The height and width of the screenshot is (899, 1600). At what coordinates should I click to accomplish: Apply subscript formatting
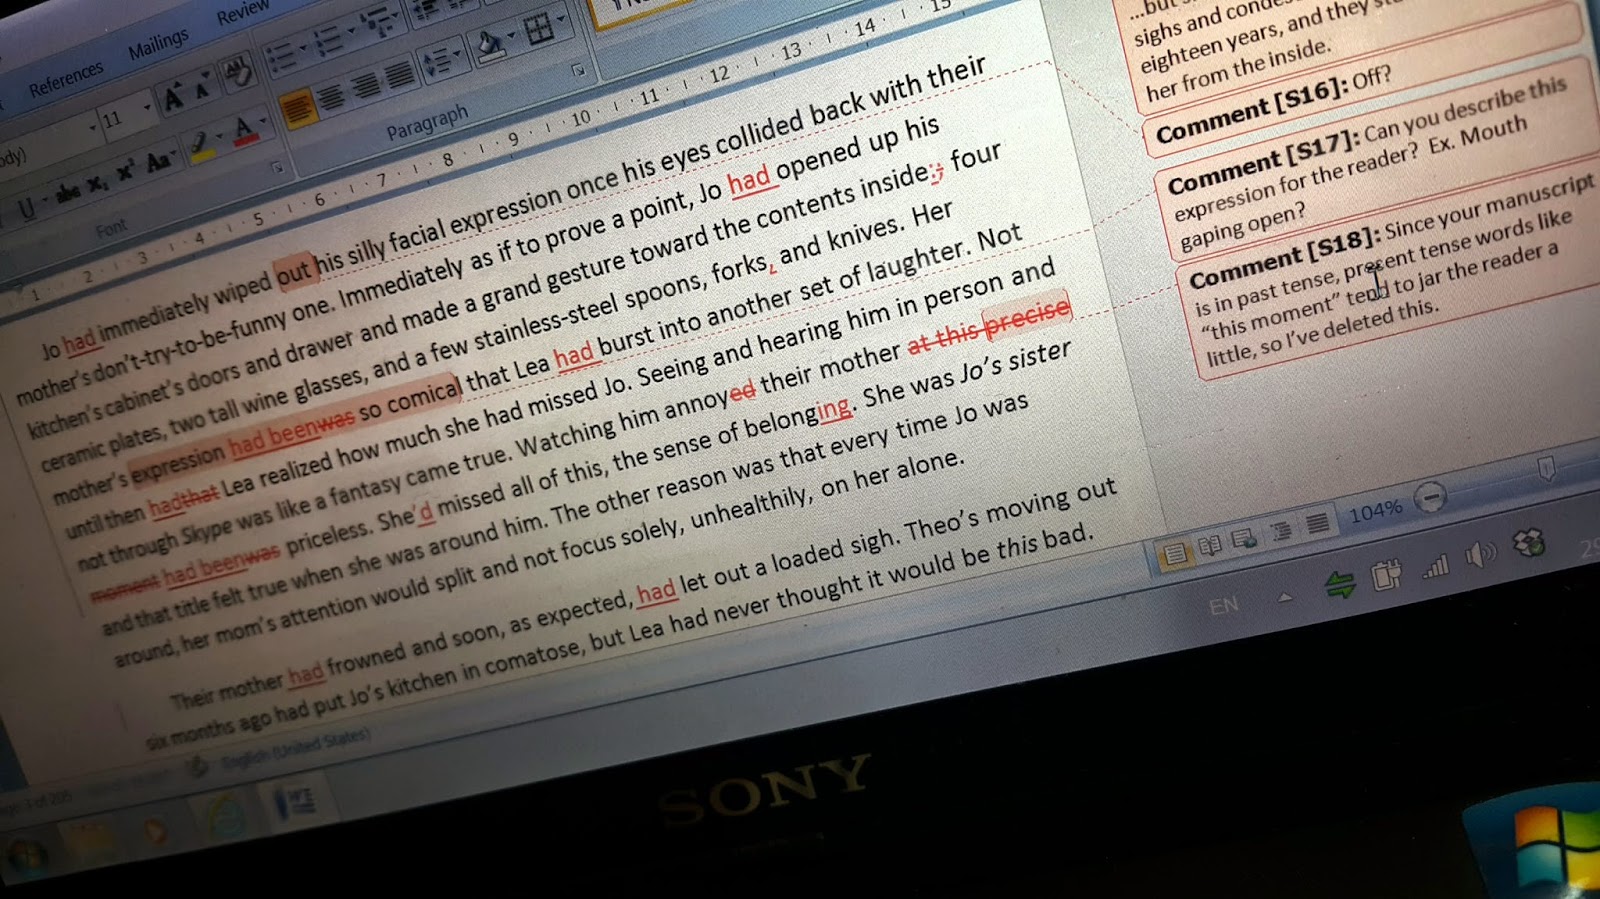pos(97,183)
